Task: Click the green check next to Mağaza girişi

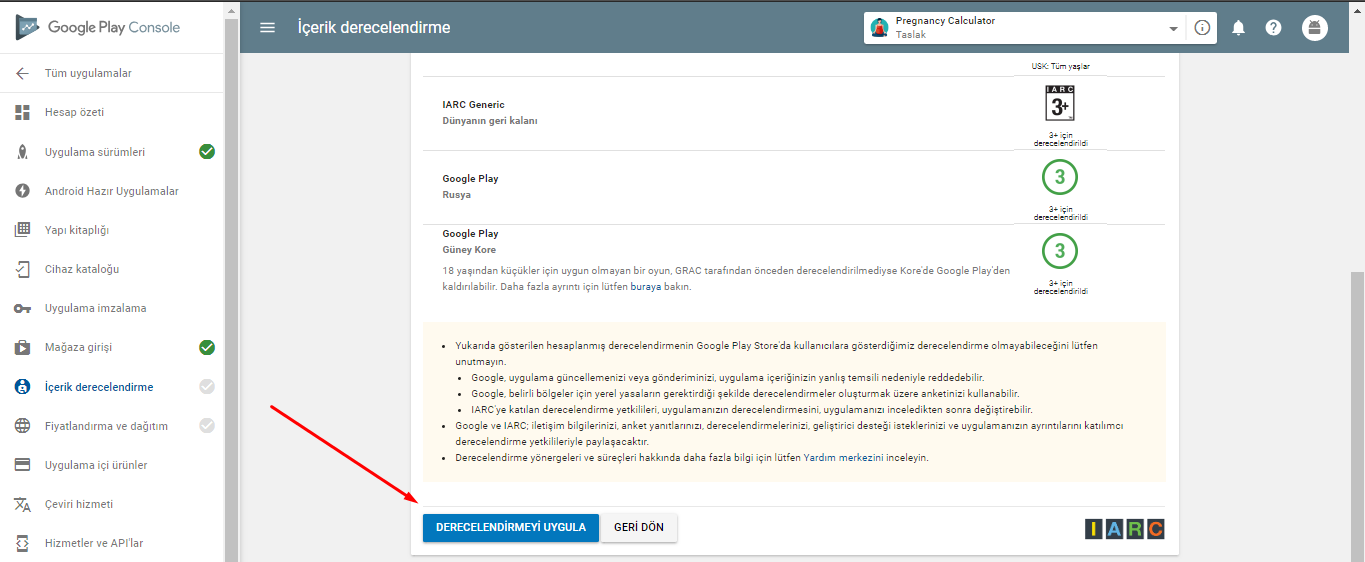Action: click(207, 347)
